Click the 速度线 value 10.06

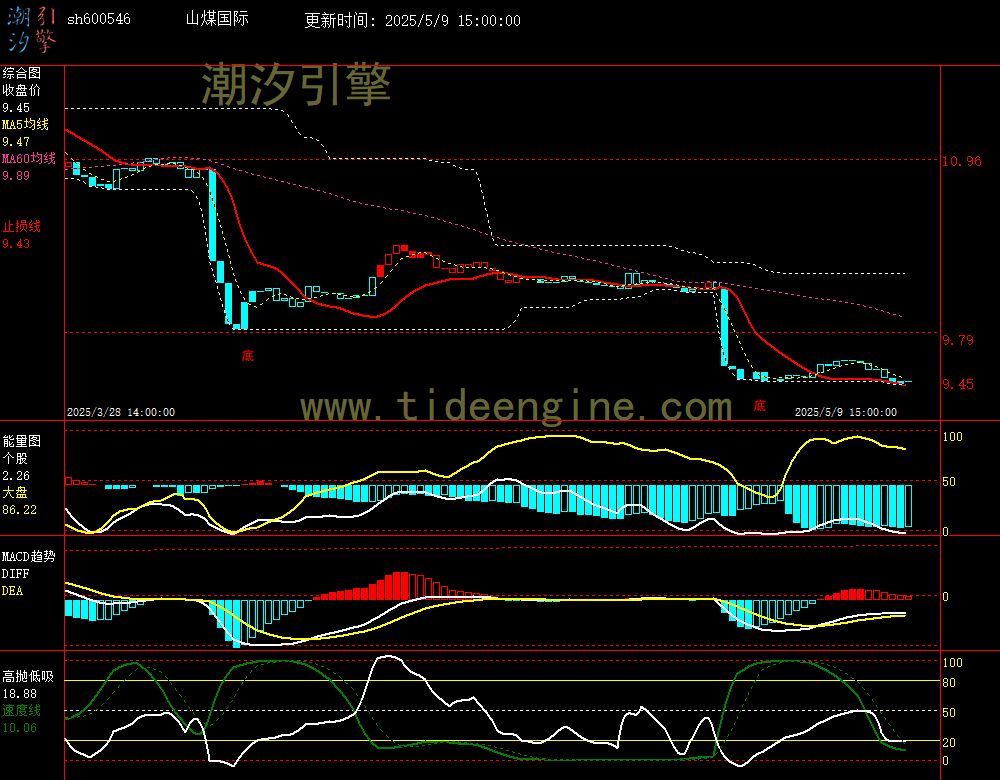pos(19,728)
